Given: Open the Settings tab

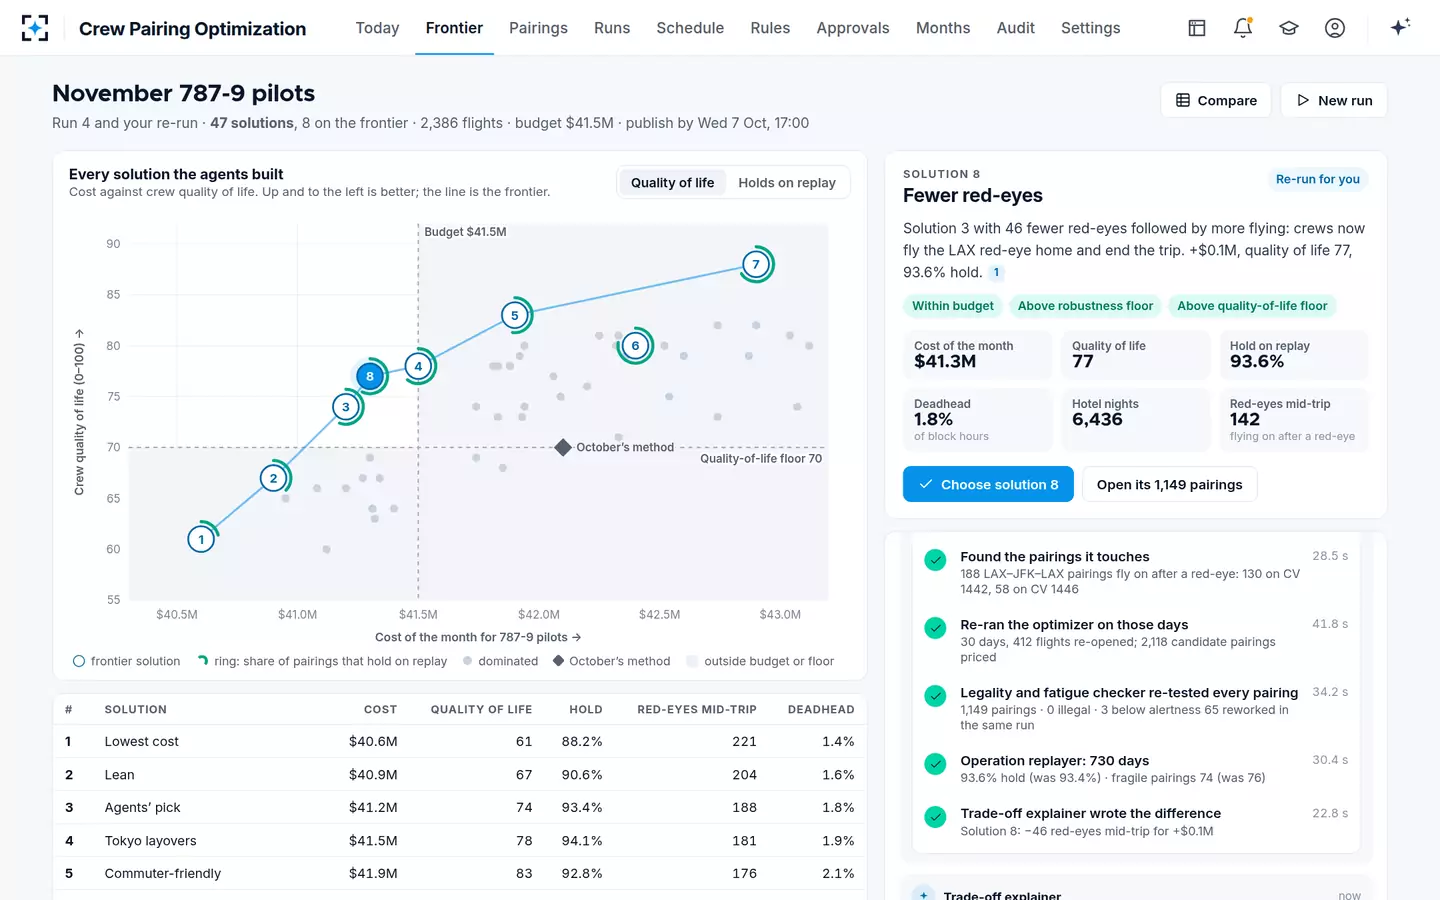Looking at the screenshot, I should click(1091, 28).
